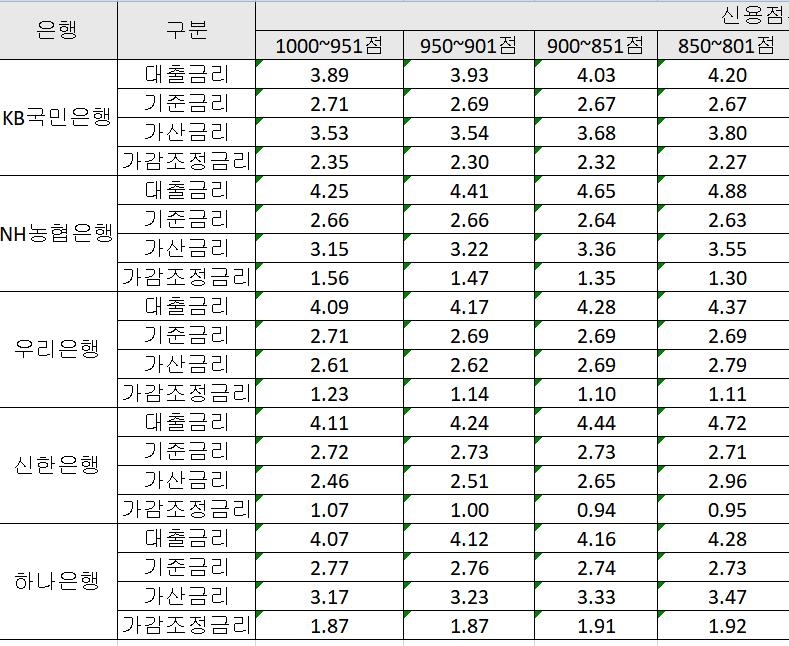Select the 은행 column header cell
The height and width of the screenshot is (646, 789).
[x=58, y=30]
